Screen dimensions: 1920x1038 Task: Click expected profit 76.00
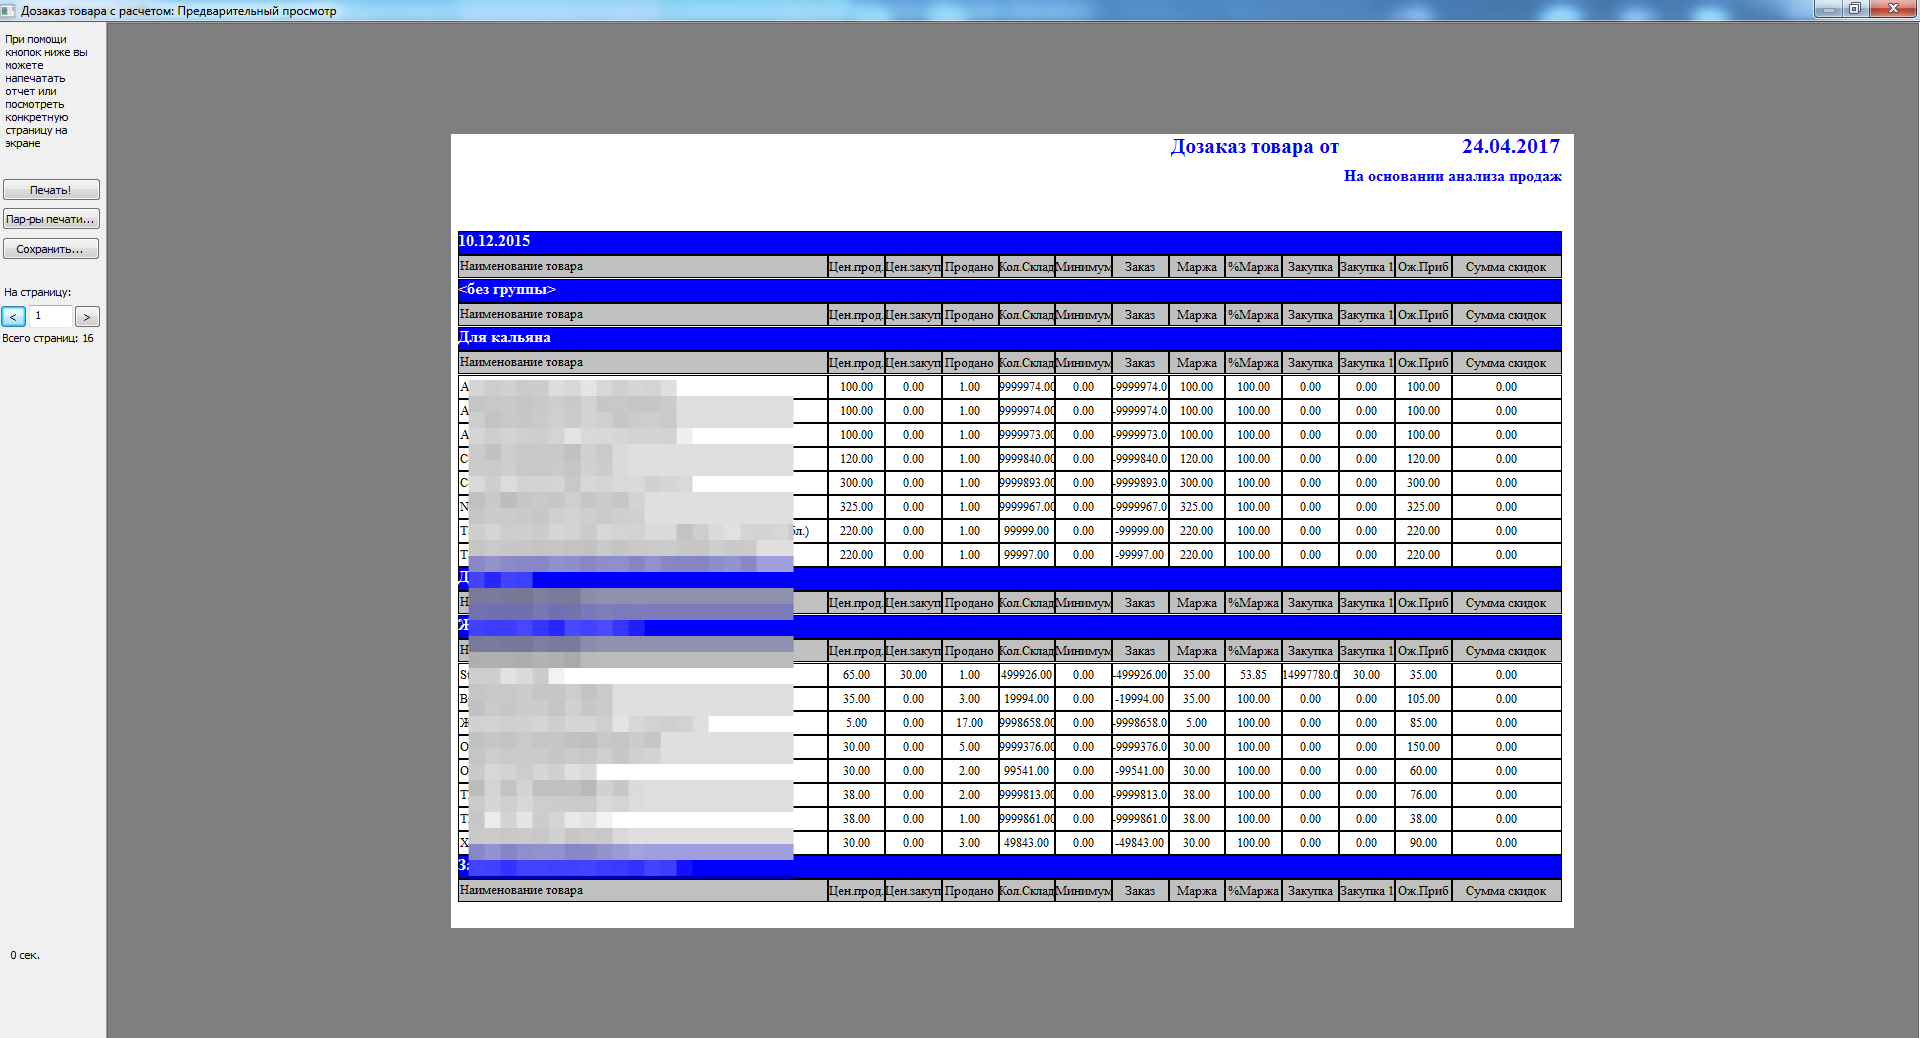1423,795
